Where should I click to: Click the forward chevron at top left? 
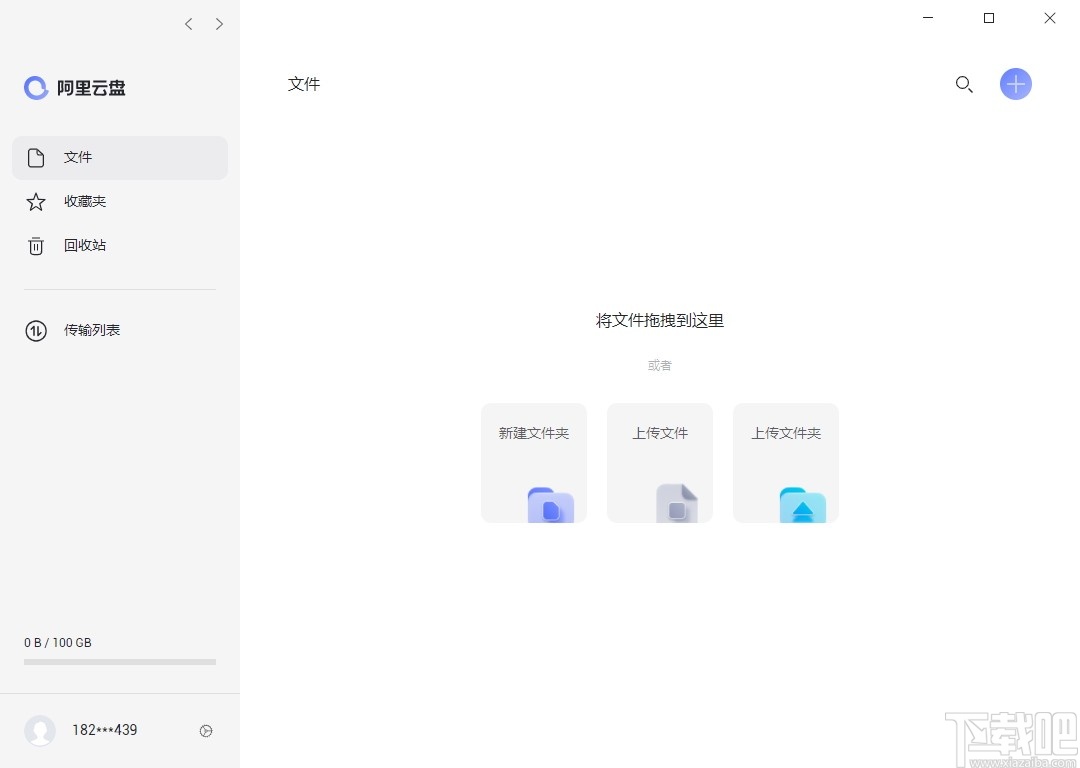click(219, 23)
